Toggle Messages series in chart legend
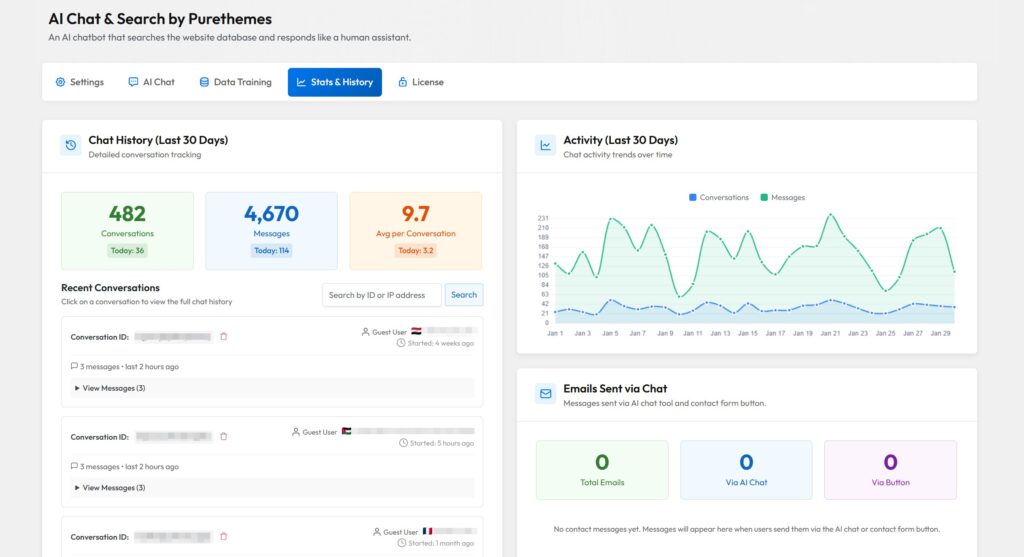This screenshot has width=1024, height=557. coord(782,198)
